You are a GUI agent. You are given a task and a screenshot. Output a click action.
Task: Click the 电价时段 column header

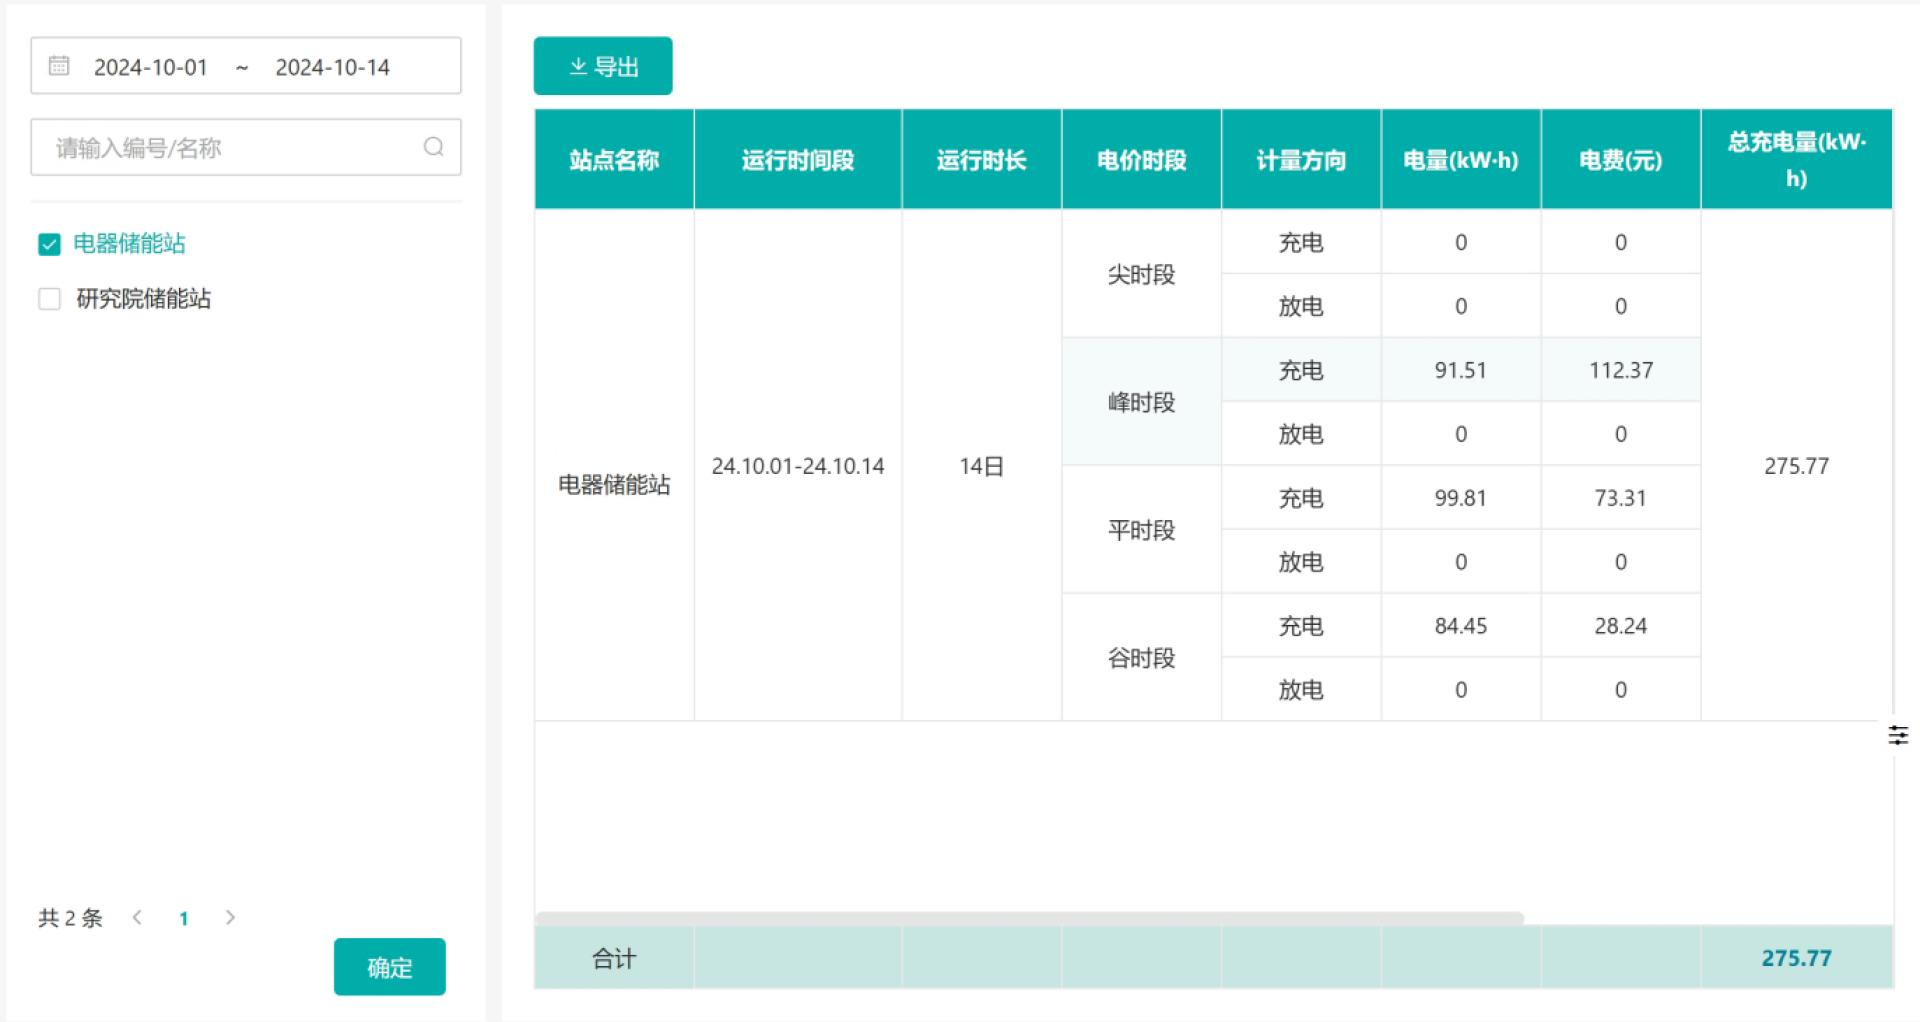[x=1141, y=160]
